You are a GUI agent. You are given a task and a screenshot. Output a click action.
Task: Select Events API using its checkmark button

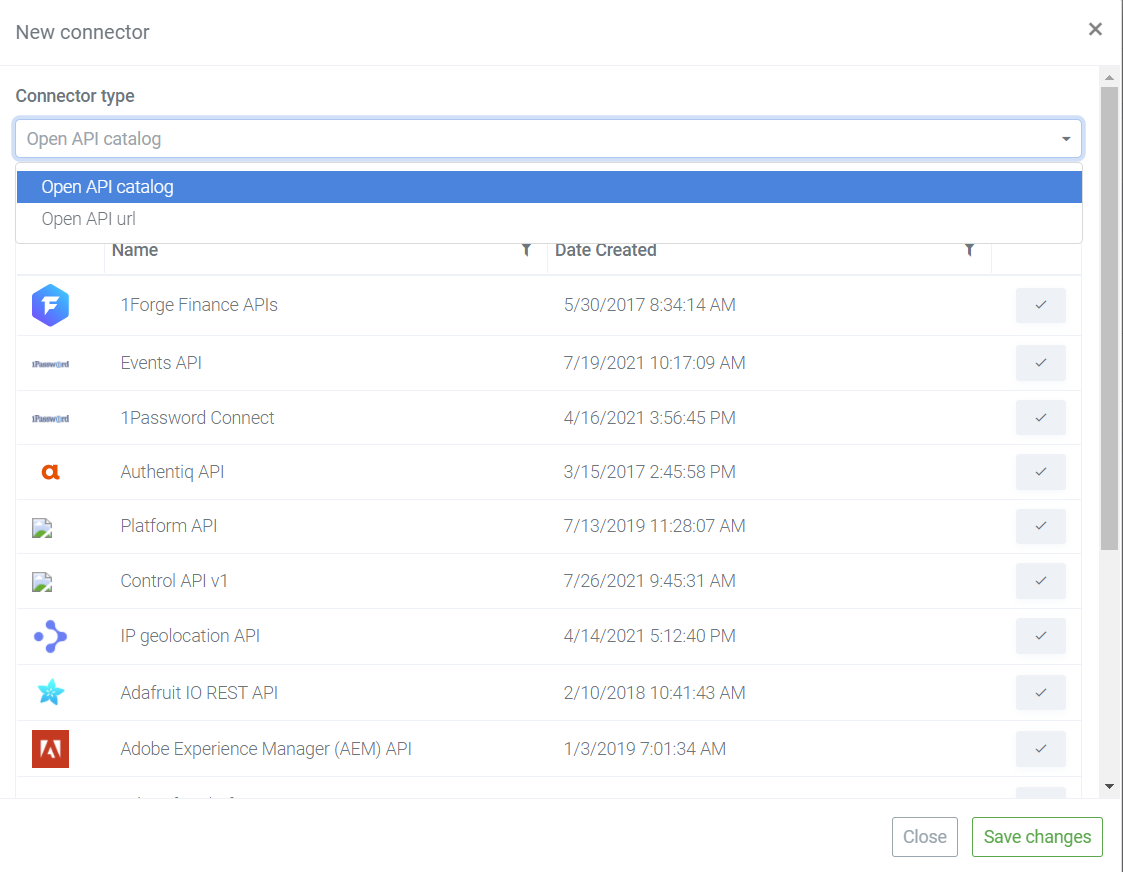click(x=1041, y=363)
